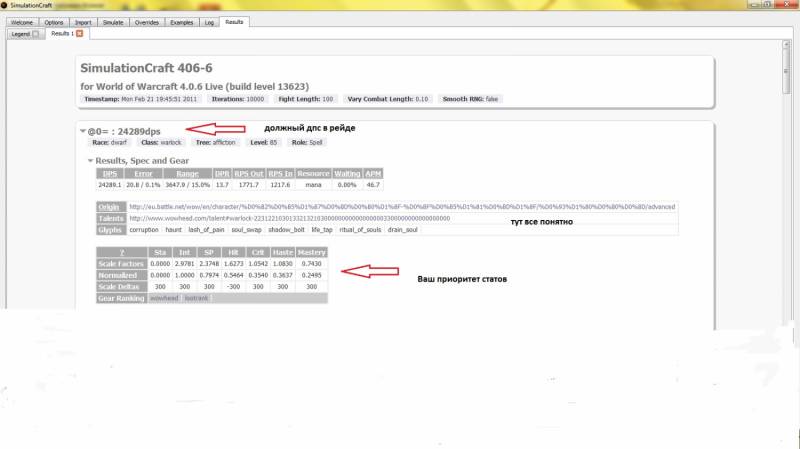
Task: Click the SimulationCraft 406-6 heading
Action: tap(146, 68)
